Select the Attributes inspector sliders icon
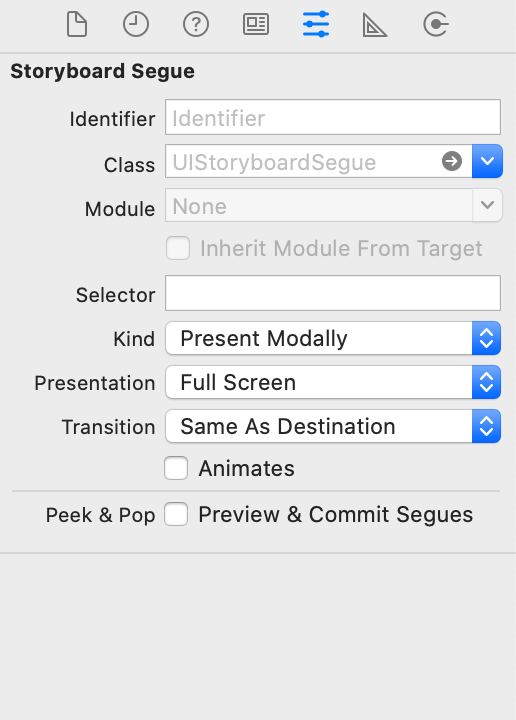516x720 pixels. pyautogui.click(x=316, y=24)
